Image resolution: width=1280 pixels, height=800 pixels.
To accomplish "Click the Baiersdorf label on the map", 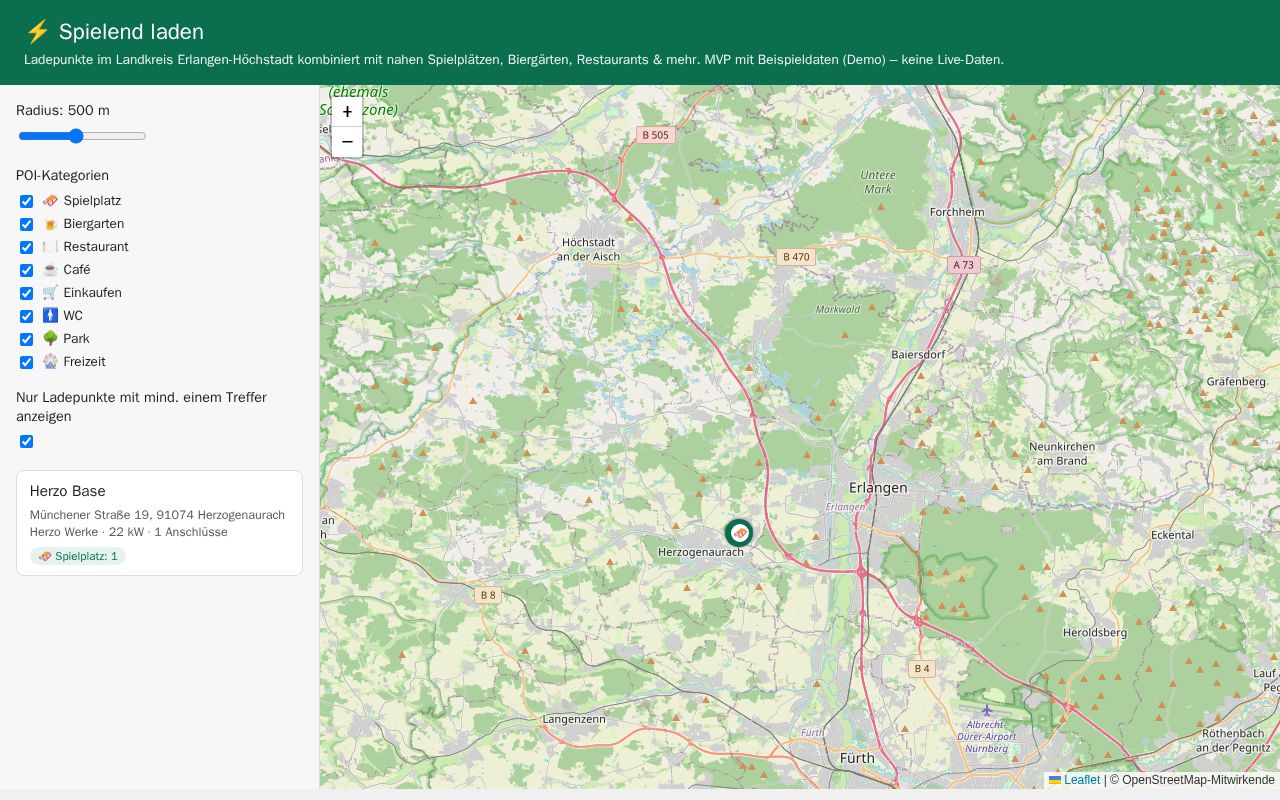I will (918, 354).
